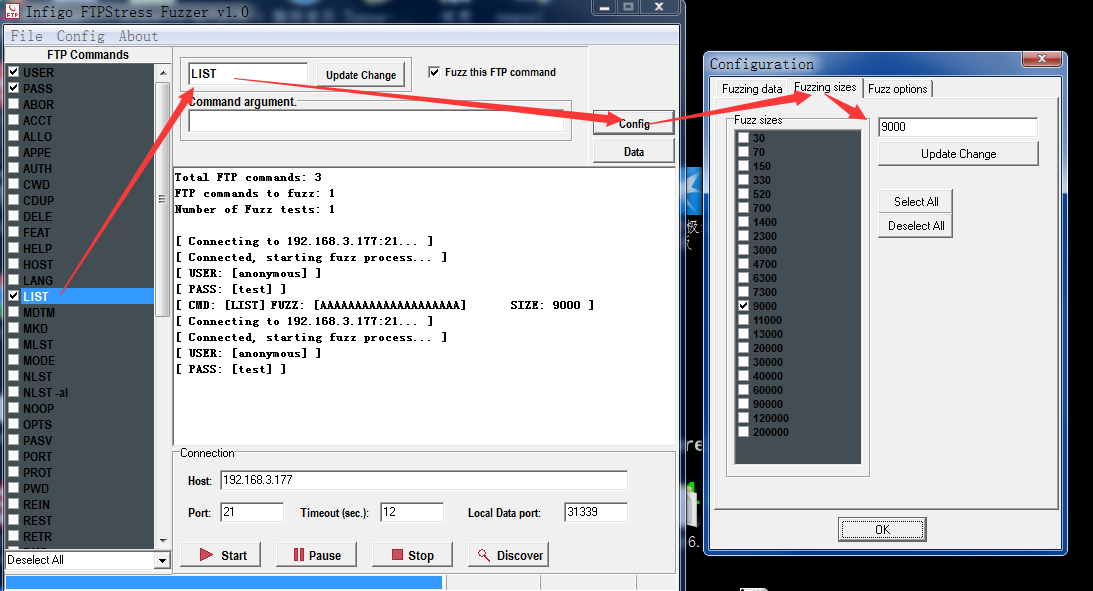1093x591 pixels.
Task: Check the 11000 fuzz size
Action: [744, 320]
